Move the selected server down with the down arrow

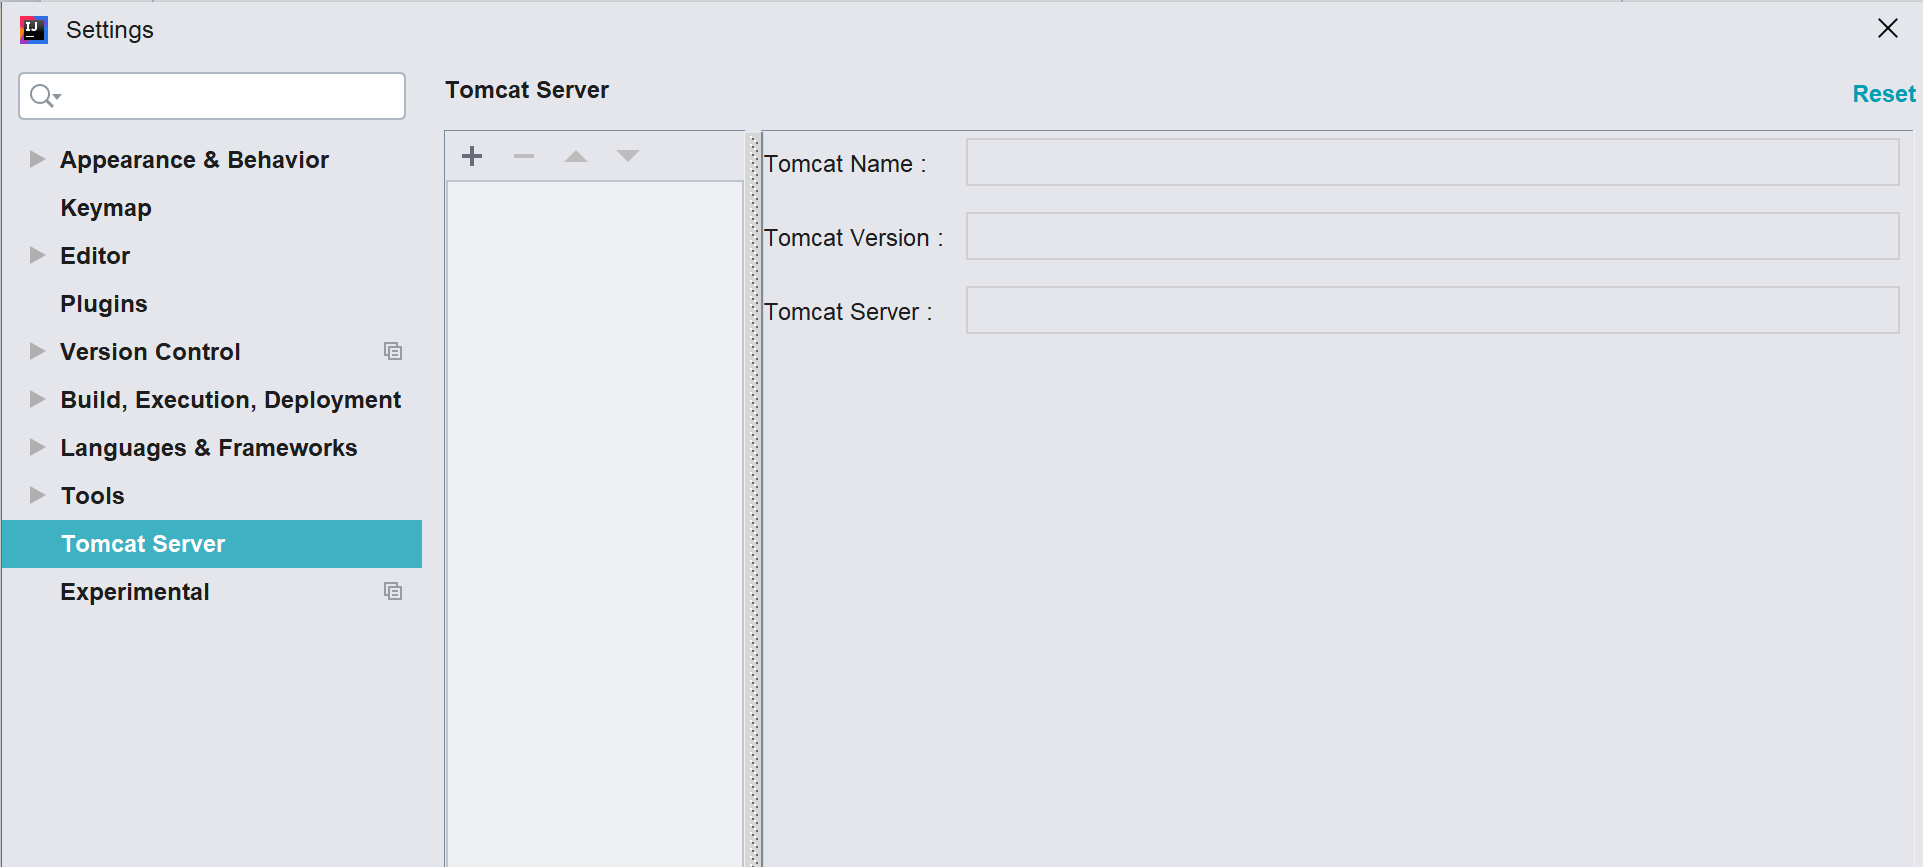(x=628, y=156)
